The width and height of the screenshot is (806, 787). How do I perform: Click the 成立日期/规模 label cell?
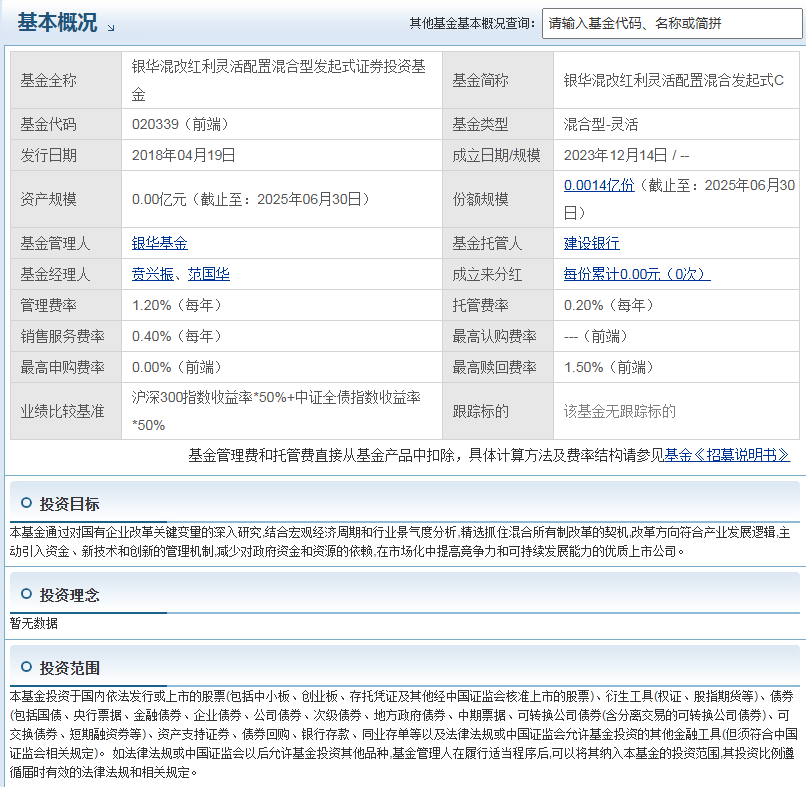tap(498, 155)
